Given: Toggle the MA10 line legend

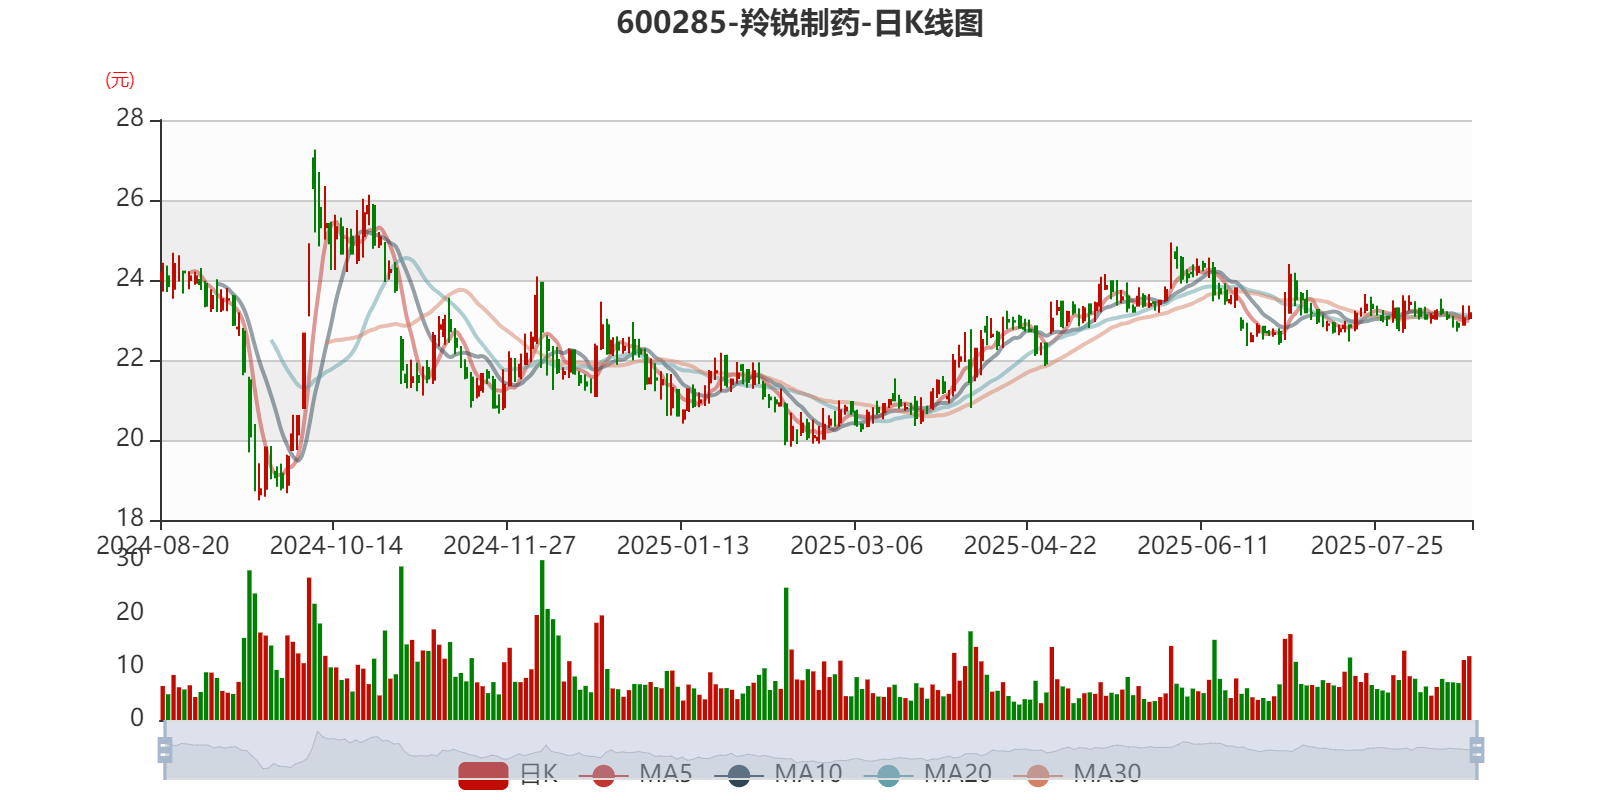Looking at the screenshot, I should click(x=778, y=774).
